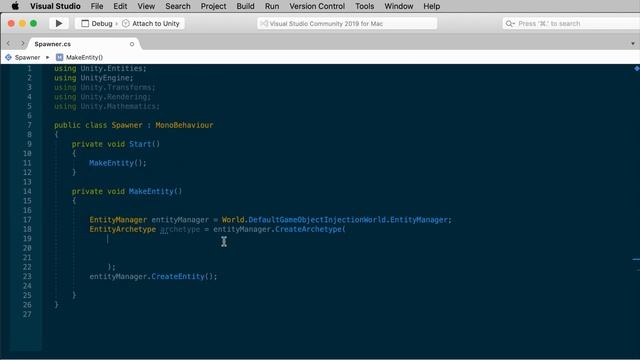Click DefaultGameObjectInjectionWorld in the code

(x=317, y=220)
